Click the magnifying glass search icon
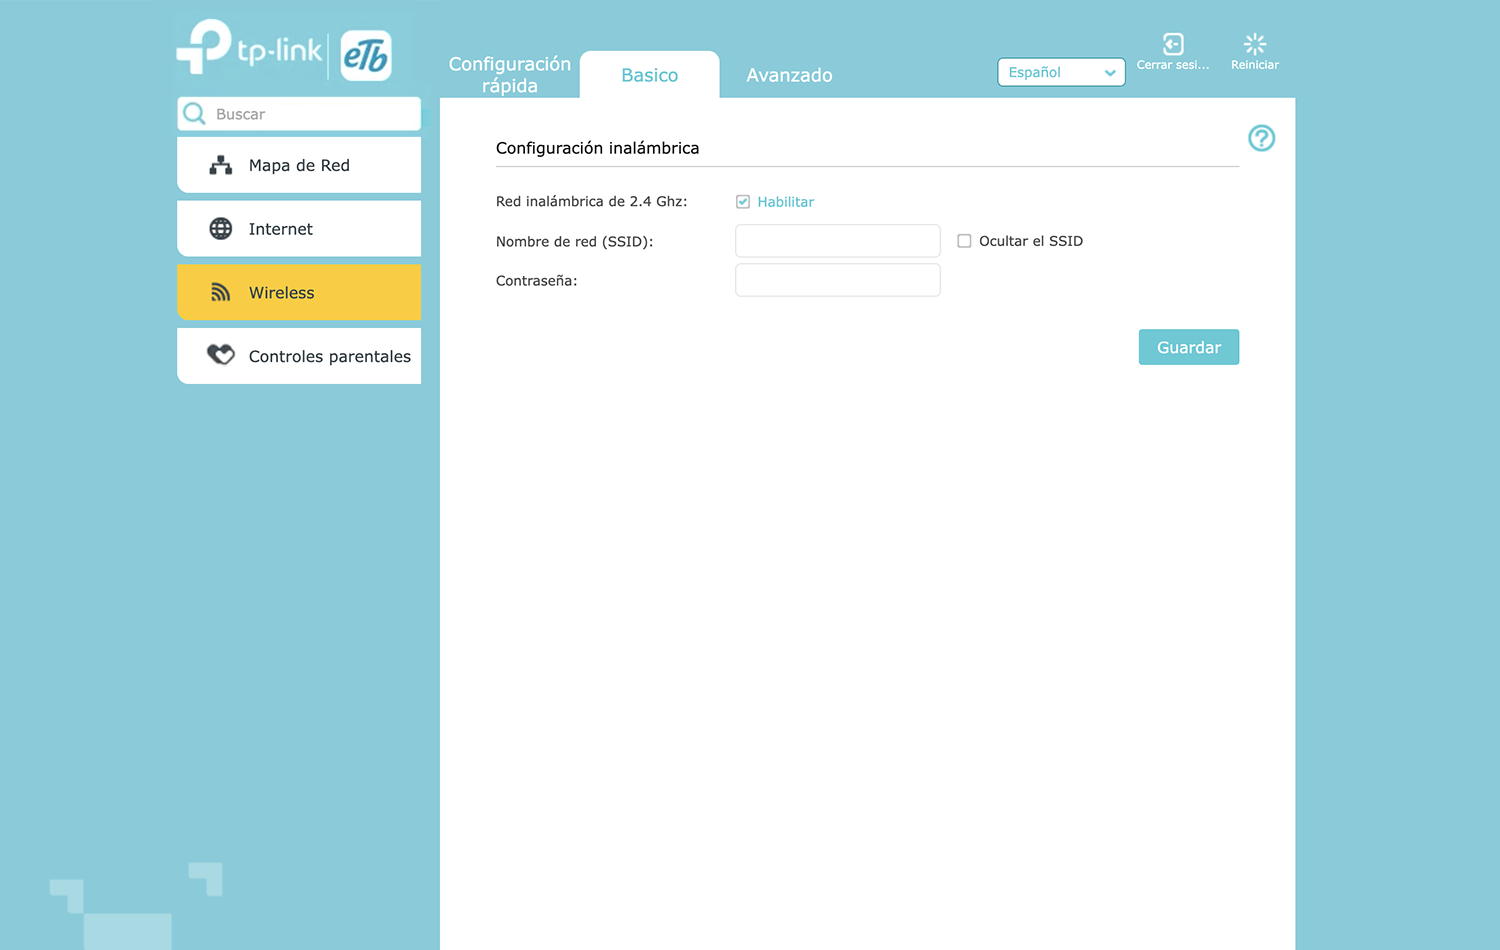The image size is (1500, 950). coord(195,114)
